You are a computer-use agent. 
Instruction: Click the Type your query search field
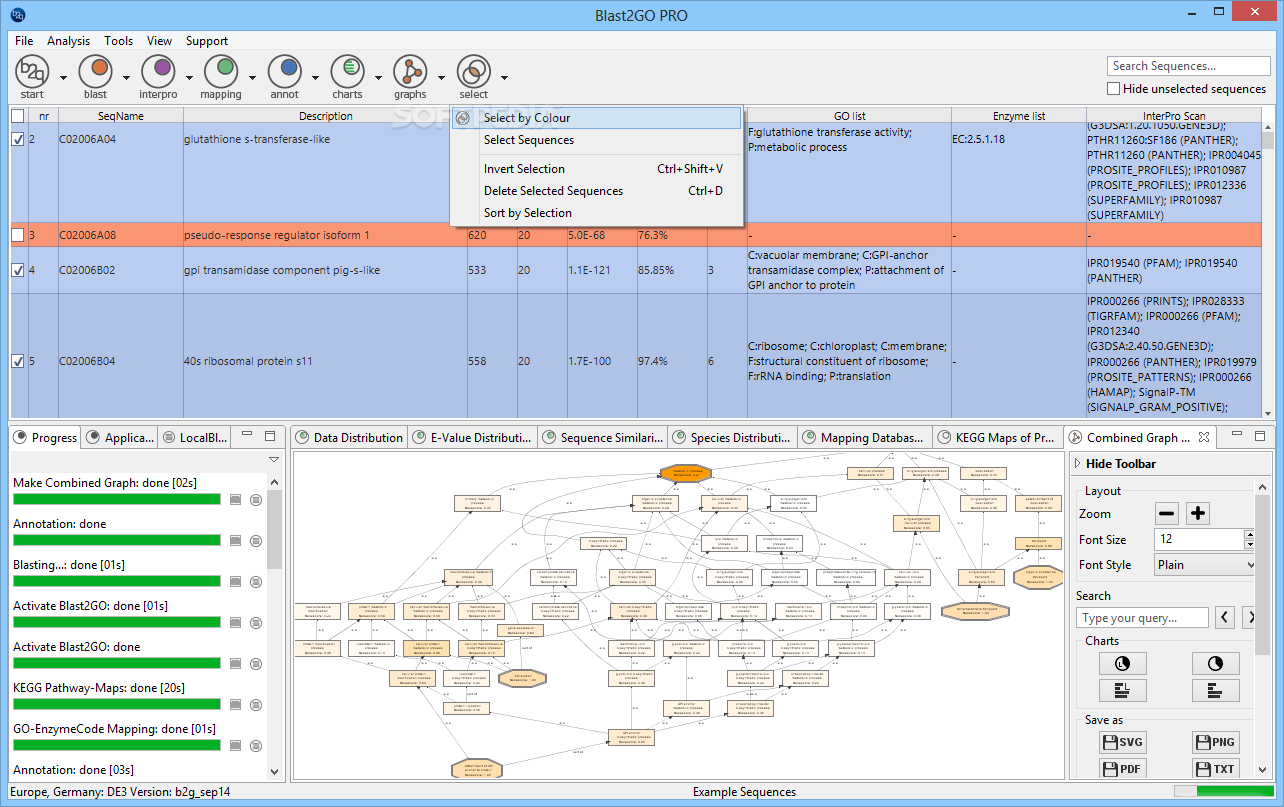pyautogui.click(x=1142, y=618)
